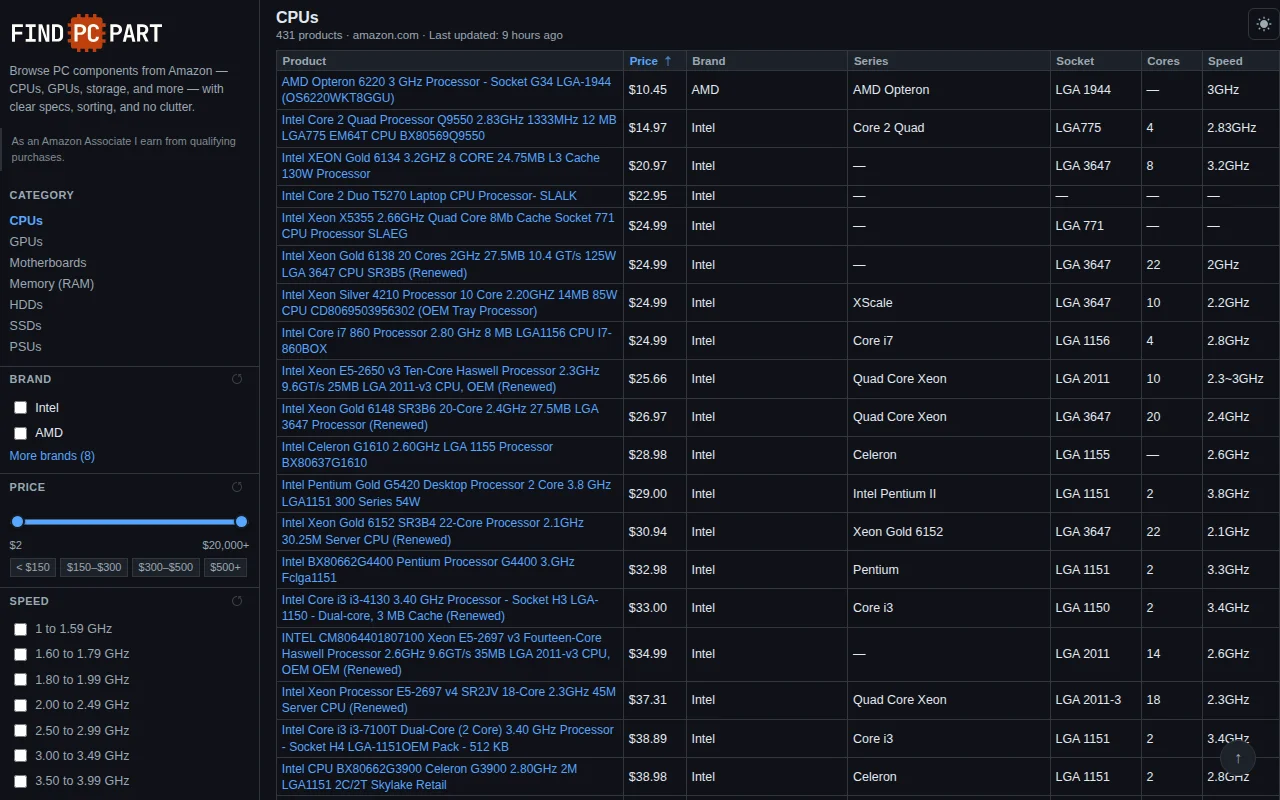Go to the SSDs category
Image resolution: width=1280 pixels, height=800 pixels.
click(x=26, y=326)
